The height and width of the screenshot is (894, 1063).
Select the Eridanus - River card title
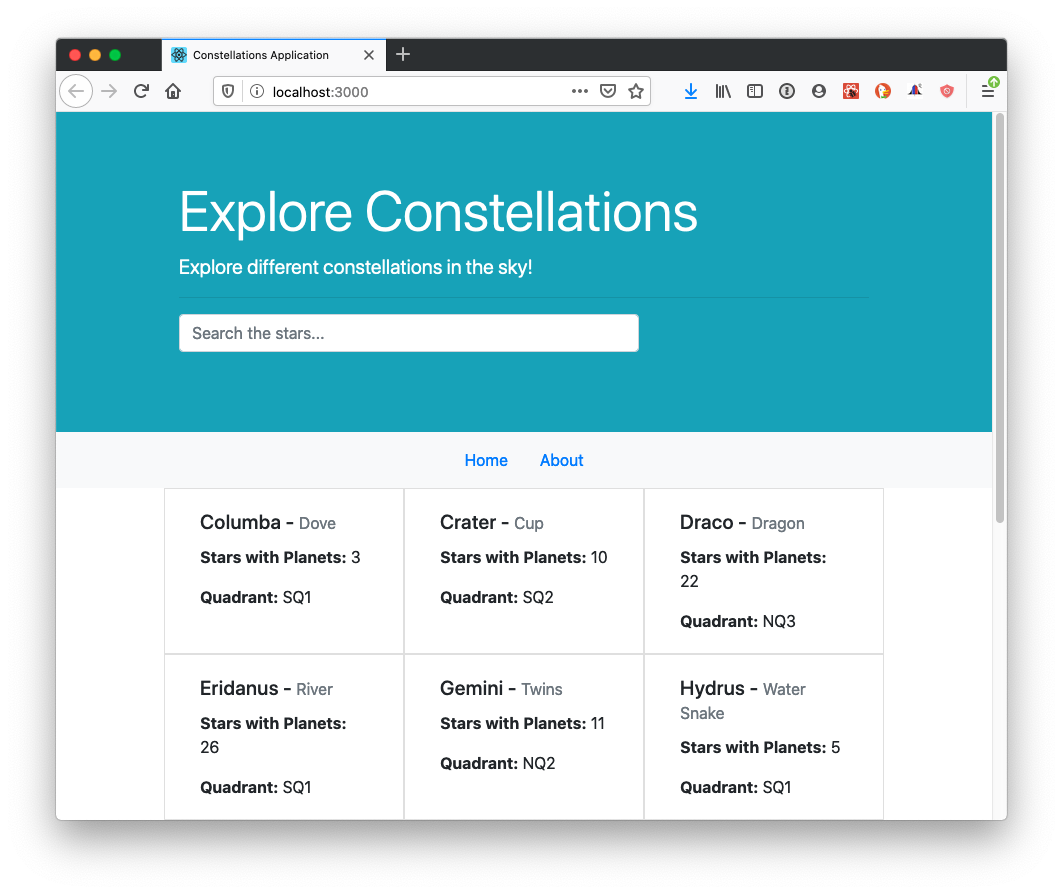[266, 689]
